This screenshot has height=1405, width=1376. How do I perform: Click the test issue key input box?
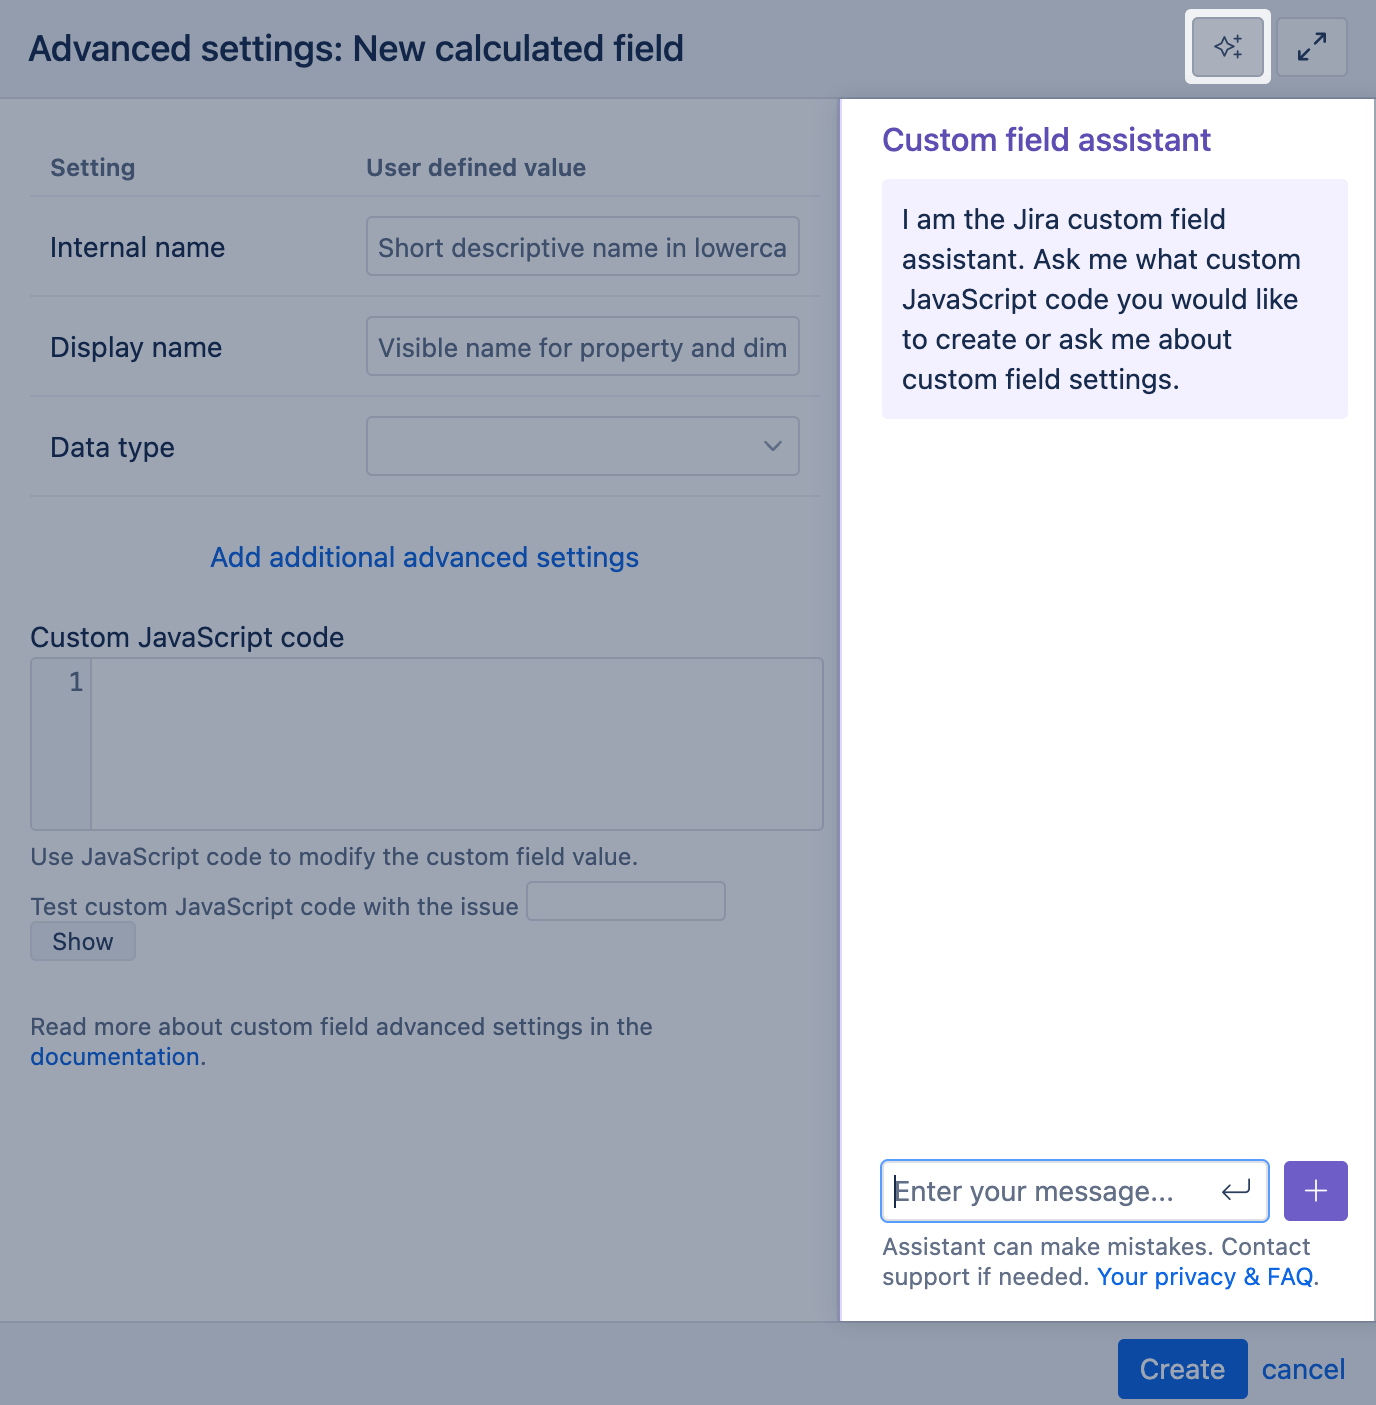click(x=625, y=901)
